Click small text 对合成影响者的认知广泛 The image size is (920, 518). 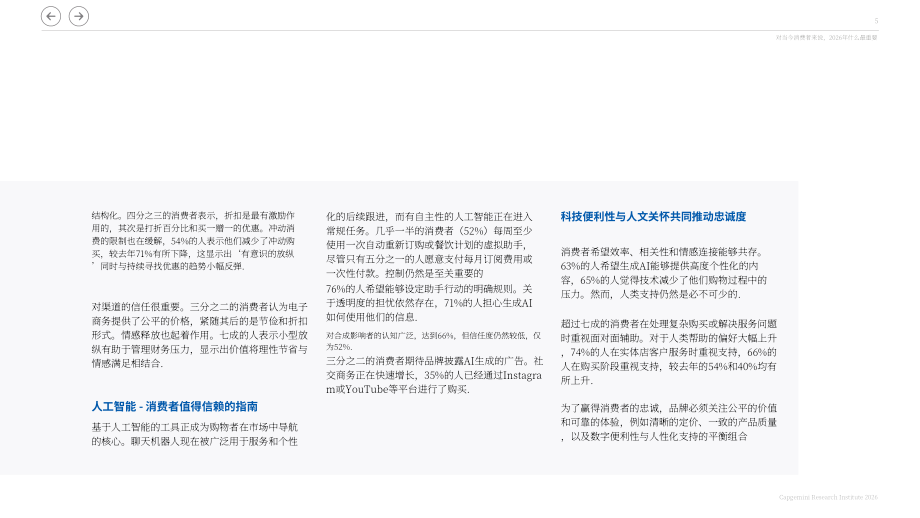[434, 341]
